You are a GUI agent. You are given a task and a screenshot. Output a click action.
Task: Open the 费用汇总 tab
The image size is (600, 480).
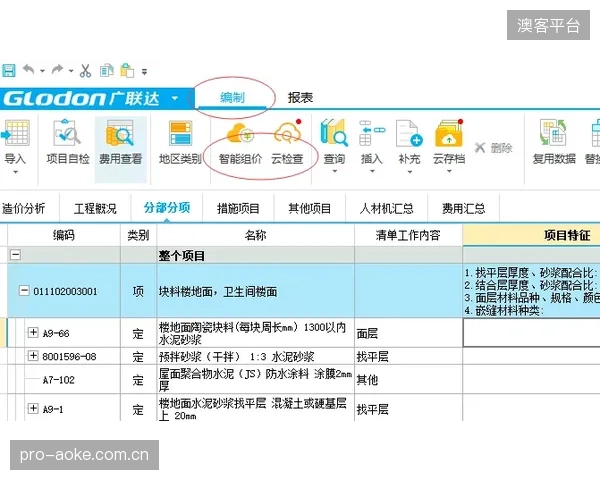coord(463,209)
